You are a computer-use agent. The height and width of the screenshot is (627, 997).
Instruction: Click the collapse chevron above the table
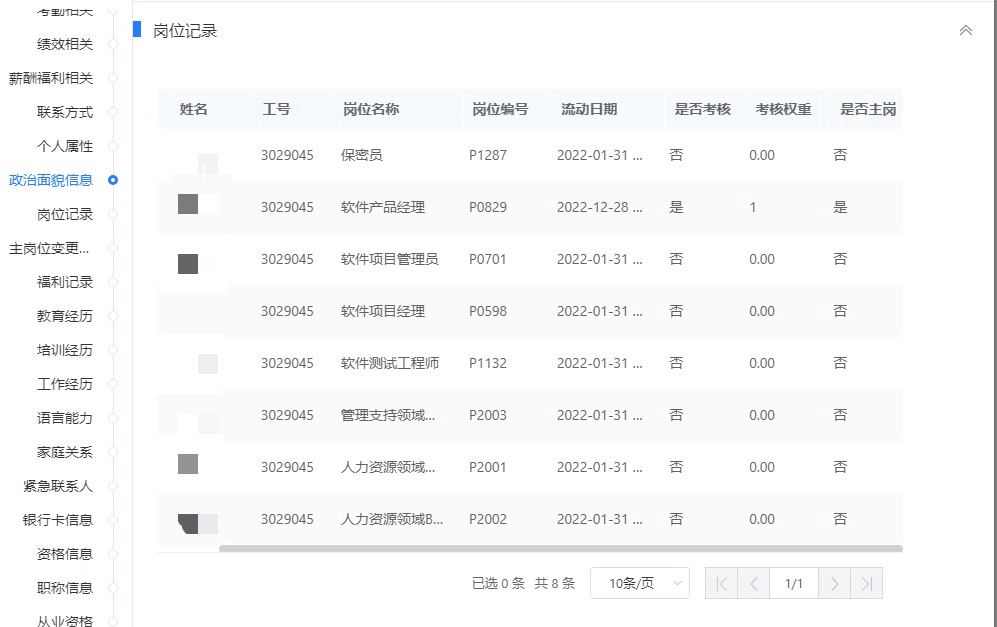[x=965, y=30]
